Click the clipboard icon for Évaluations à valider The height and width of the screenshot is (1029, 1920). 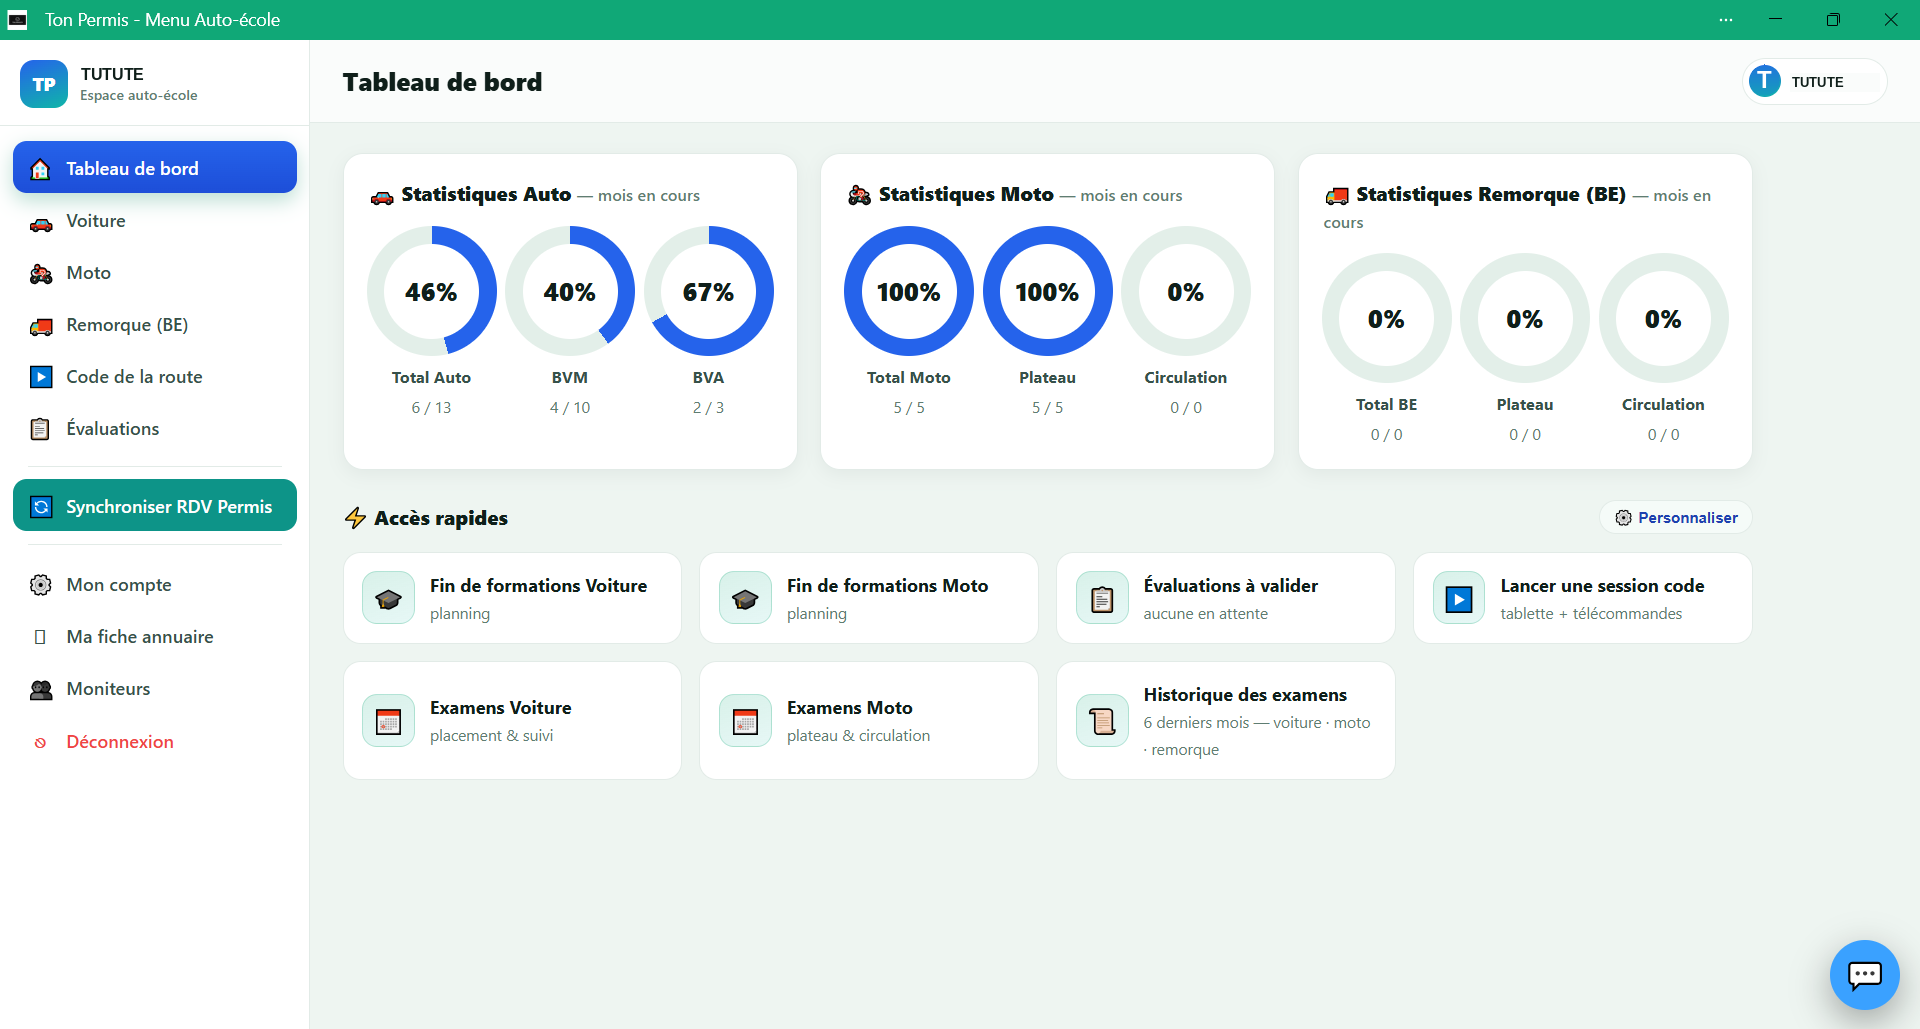pos(1102,598)
